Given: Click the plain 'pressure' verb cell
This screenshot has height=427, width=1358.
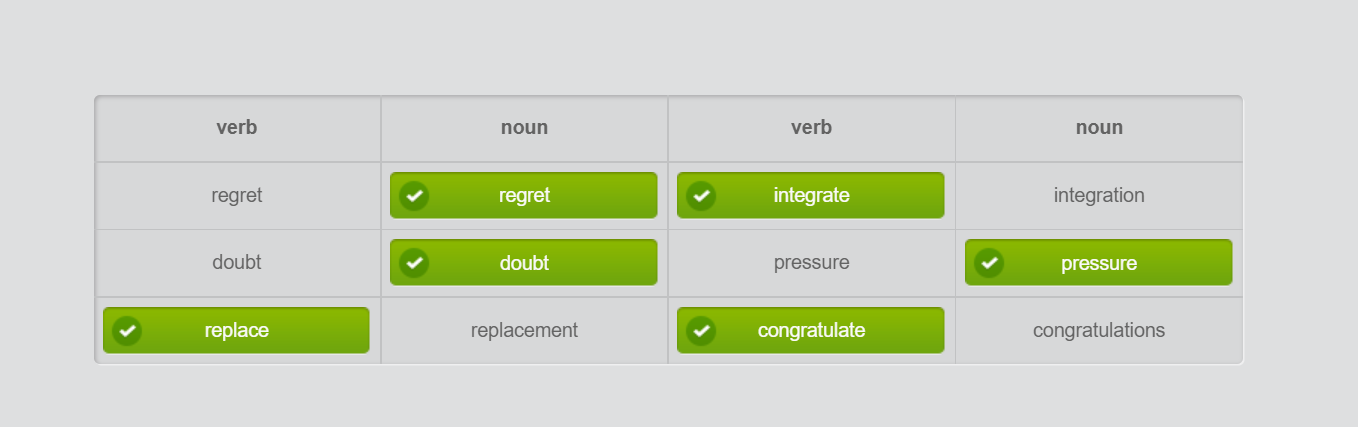Looking at the screenshot, I should point(811,263).
